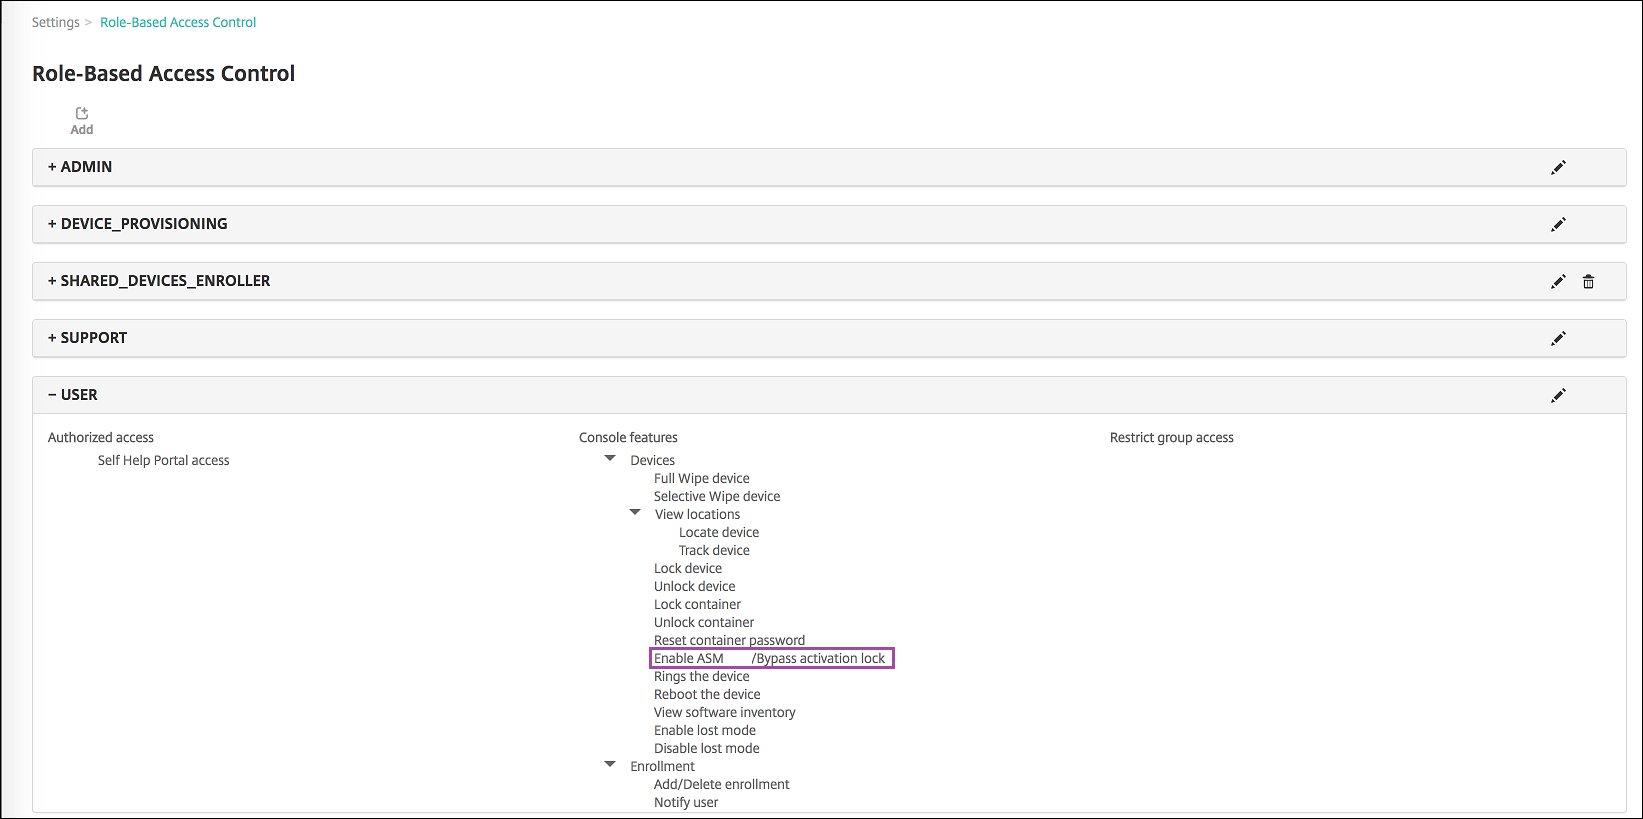
Task: Click Self Help Portal access entry
Action: [x=163, y=460]
